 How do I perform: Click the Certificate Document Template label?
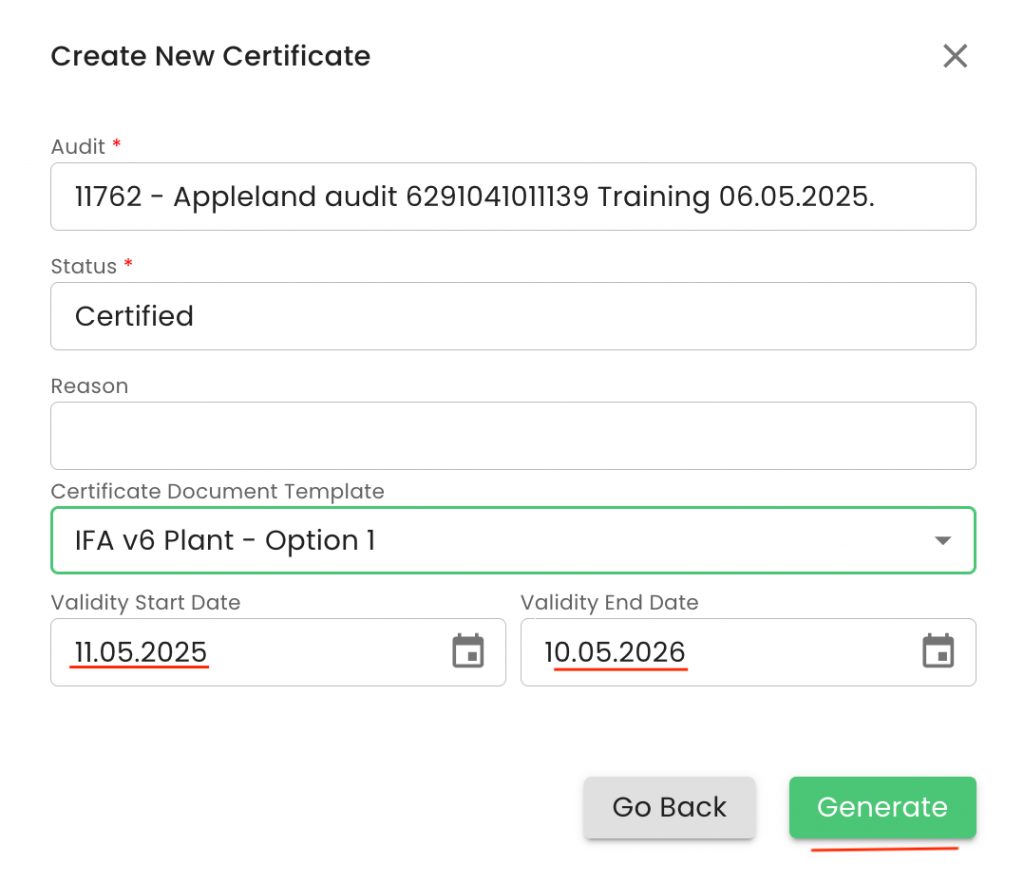coord(217,491)
